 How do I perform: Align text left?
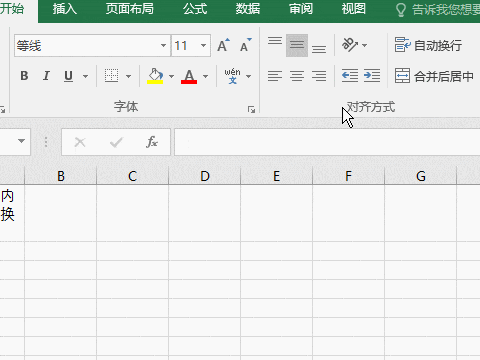coord(275,76)
